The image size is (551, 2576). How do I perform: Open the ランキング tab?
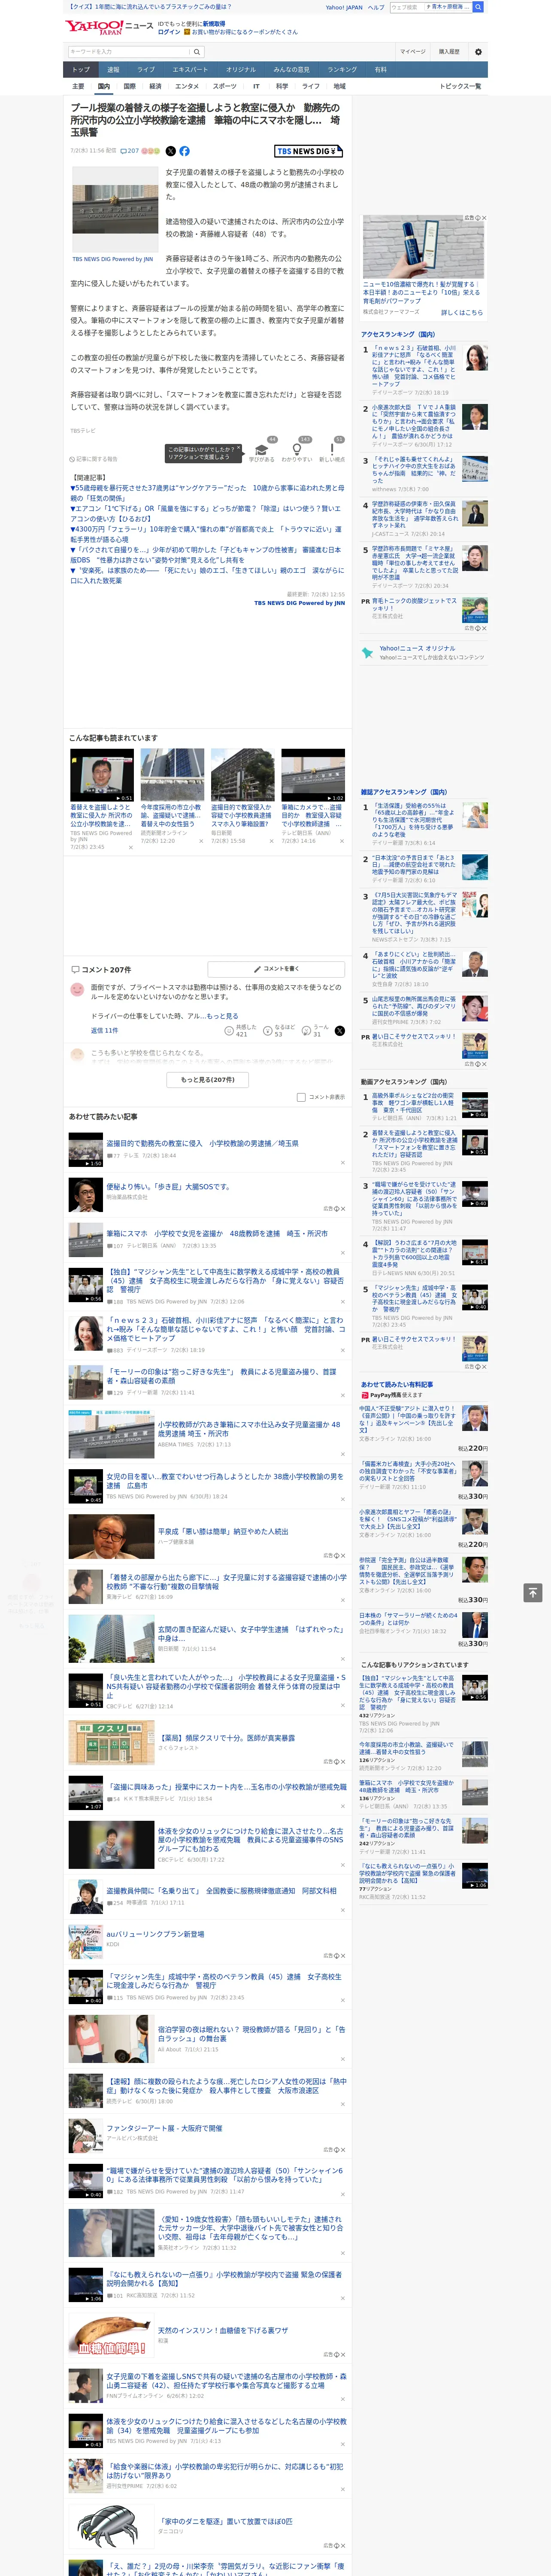coord(342,70)
